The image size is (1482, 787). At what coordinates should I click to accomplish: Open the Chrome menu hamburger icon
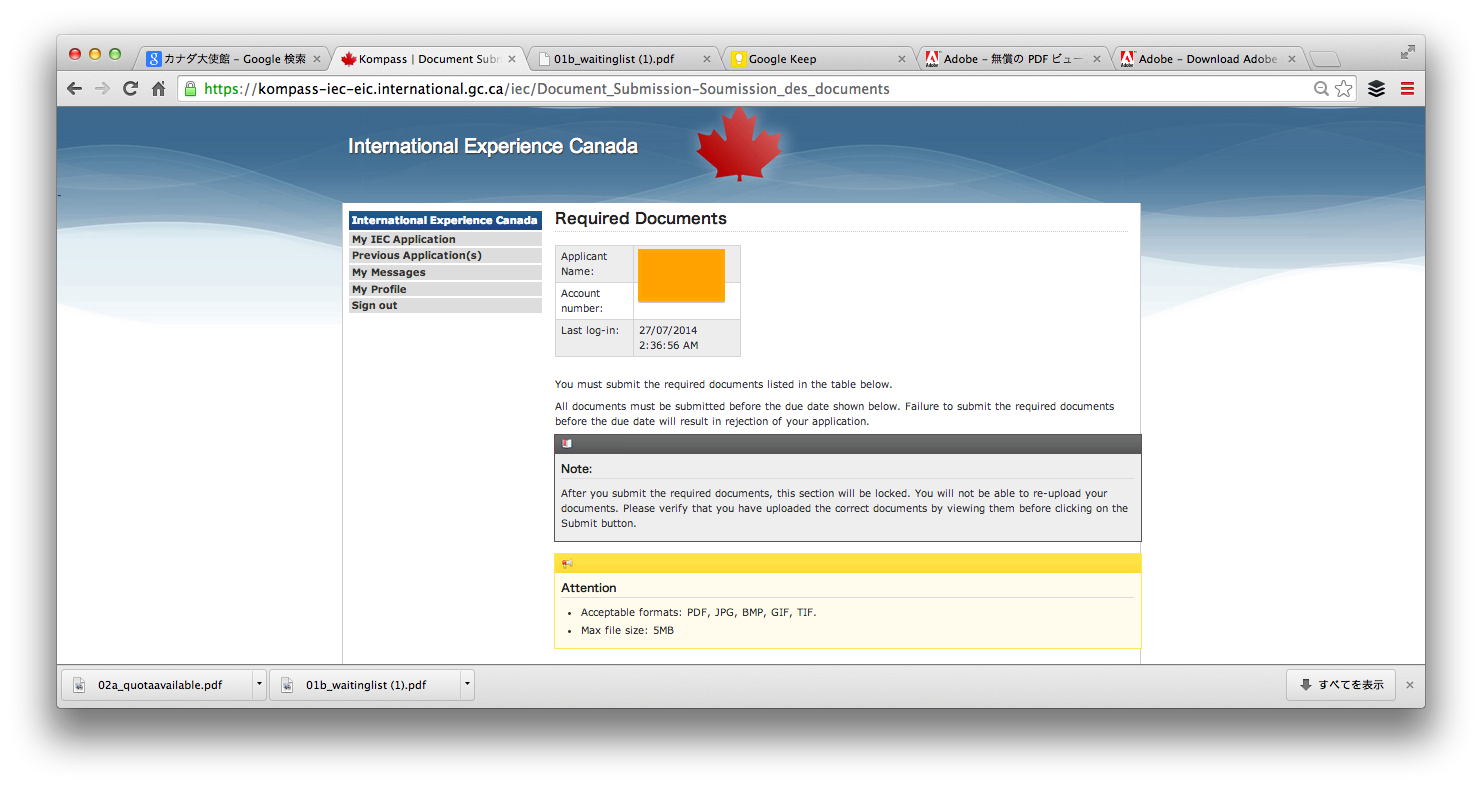point(1407,89)
